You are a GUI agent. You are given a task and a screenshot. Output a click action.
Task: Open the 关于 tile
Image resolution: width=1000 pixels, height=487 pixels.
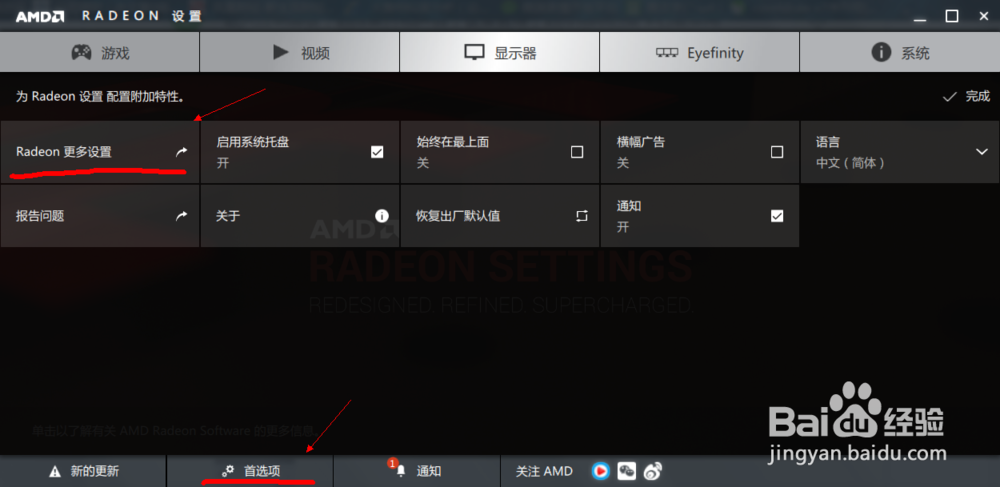[x=300, y=216]
